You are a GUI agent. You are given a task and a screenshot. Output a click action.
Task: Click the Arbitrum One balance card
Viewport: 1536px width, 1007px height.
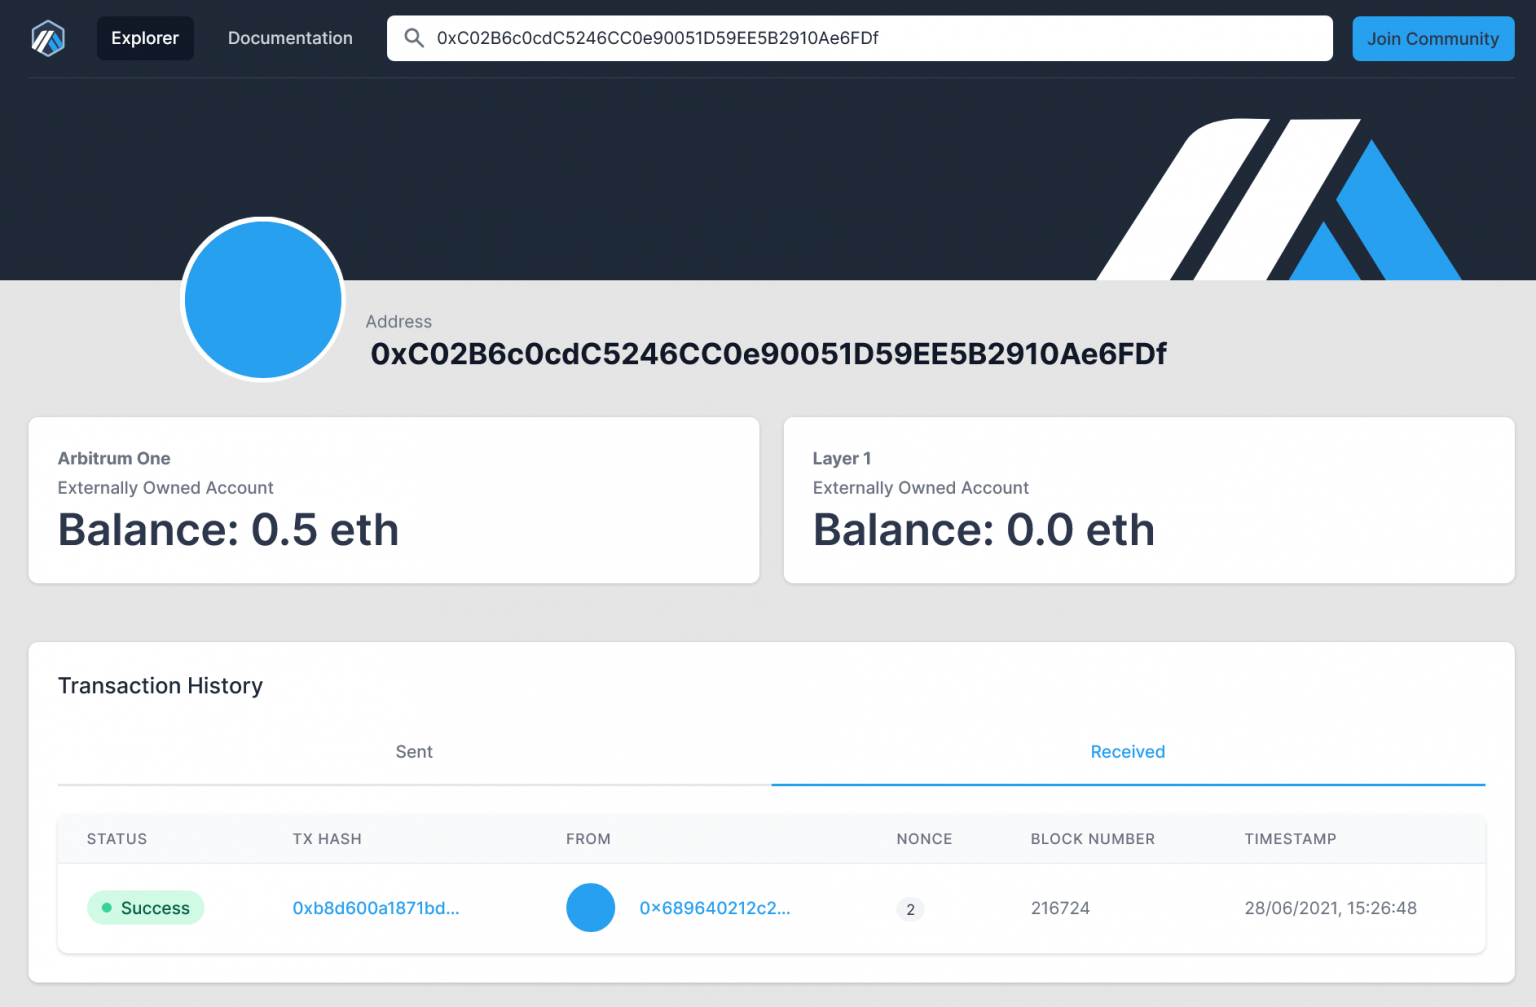[394, 500]
